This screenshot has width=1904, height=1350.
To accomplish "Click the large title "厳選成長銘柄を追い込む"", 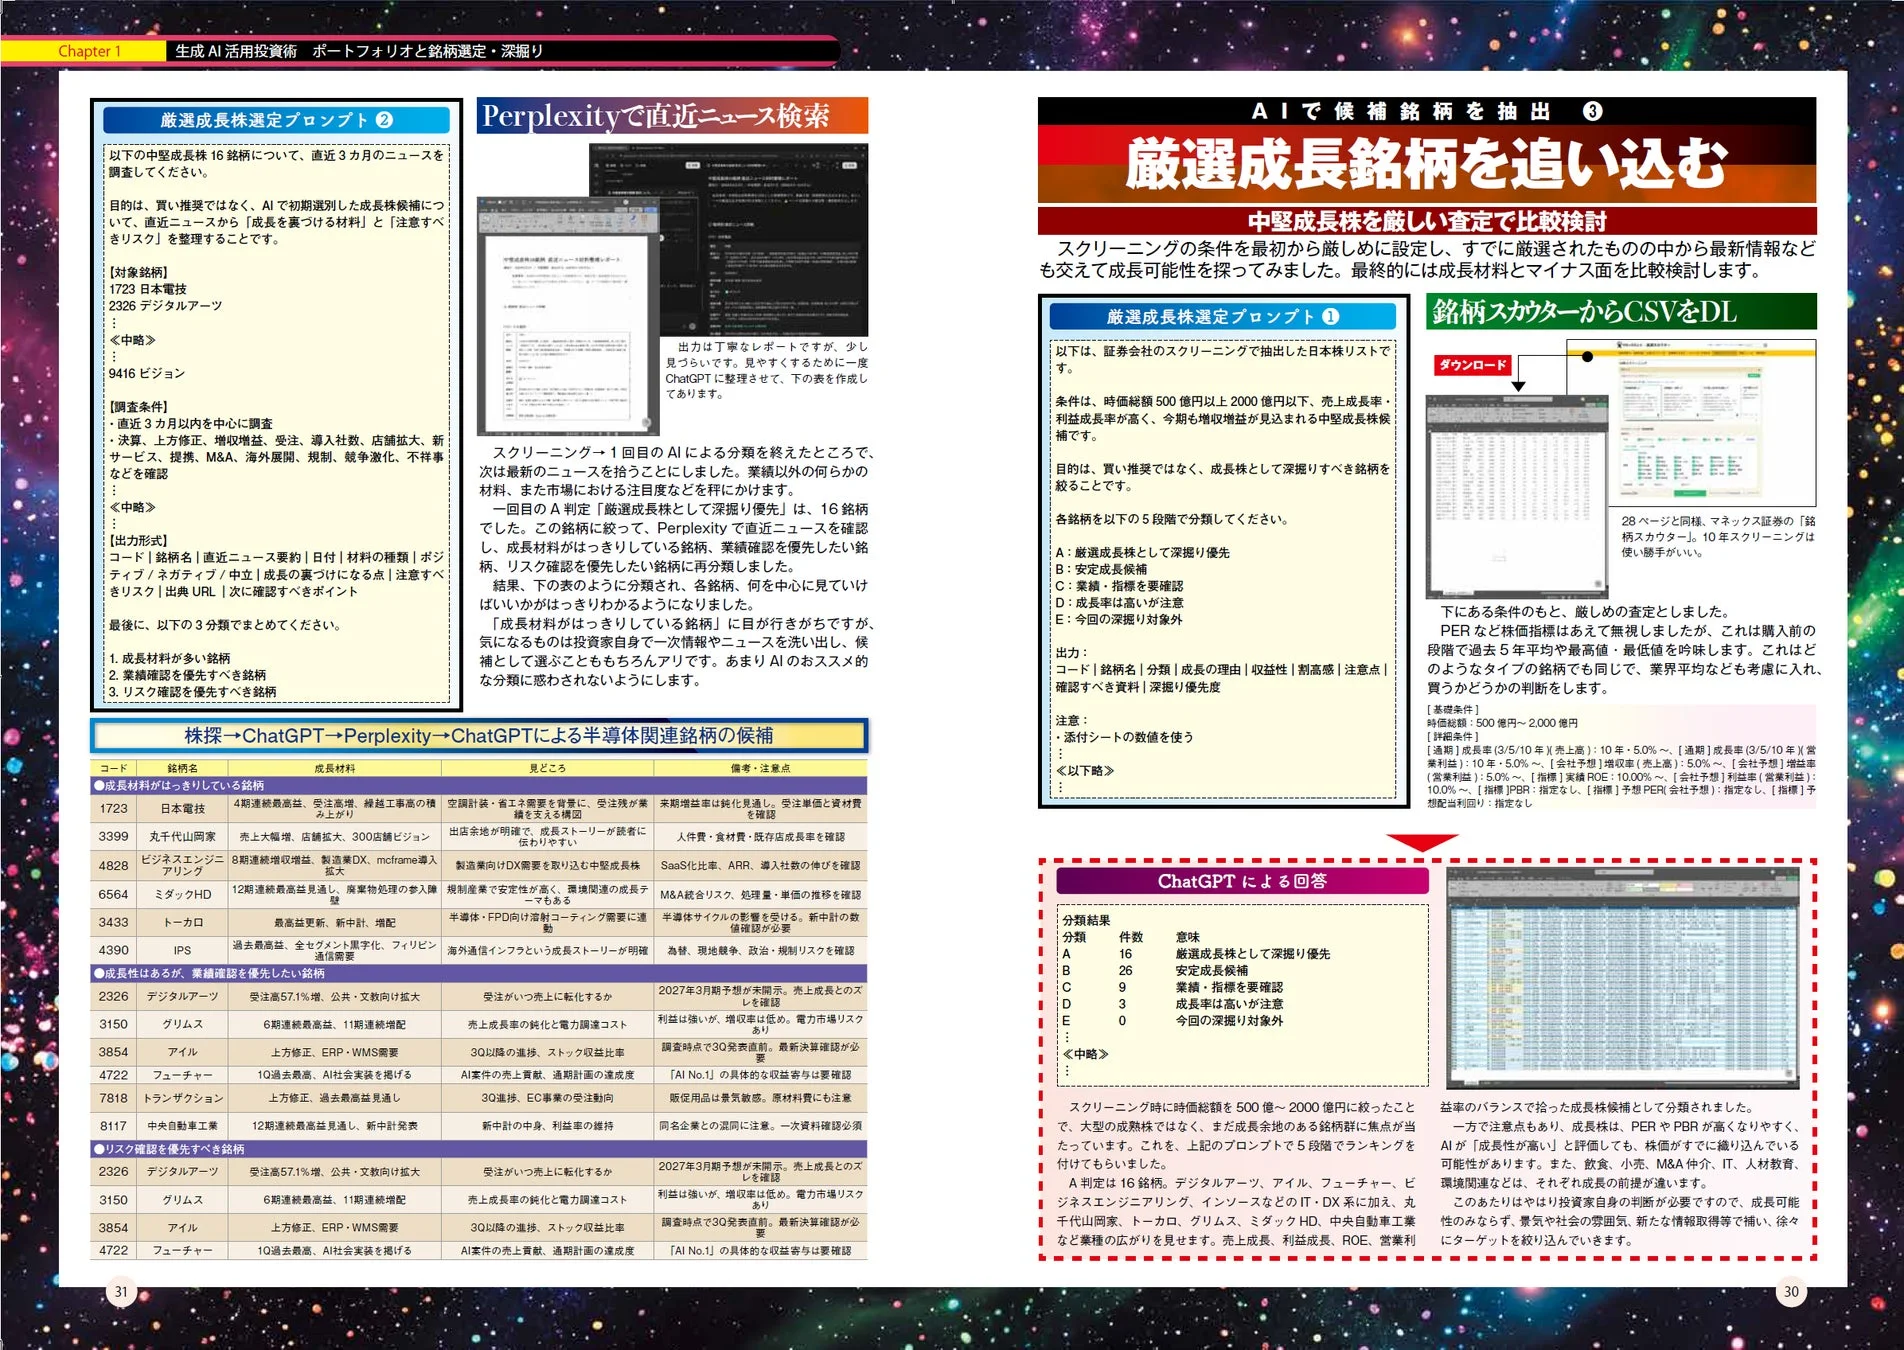I will point(1427,164).
